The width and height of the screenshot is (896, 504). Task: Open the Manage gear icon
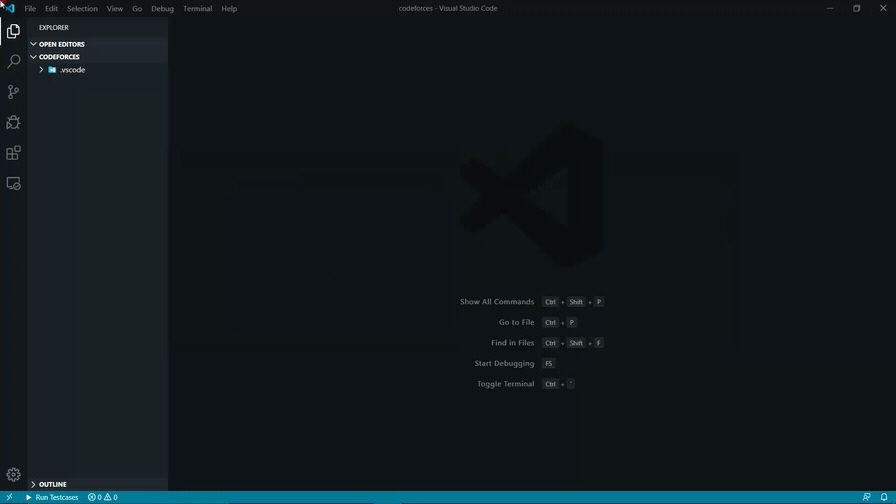pyautogui.click(x=13, y=474)
